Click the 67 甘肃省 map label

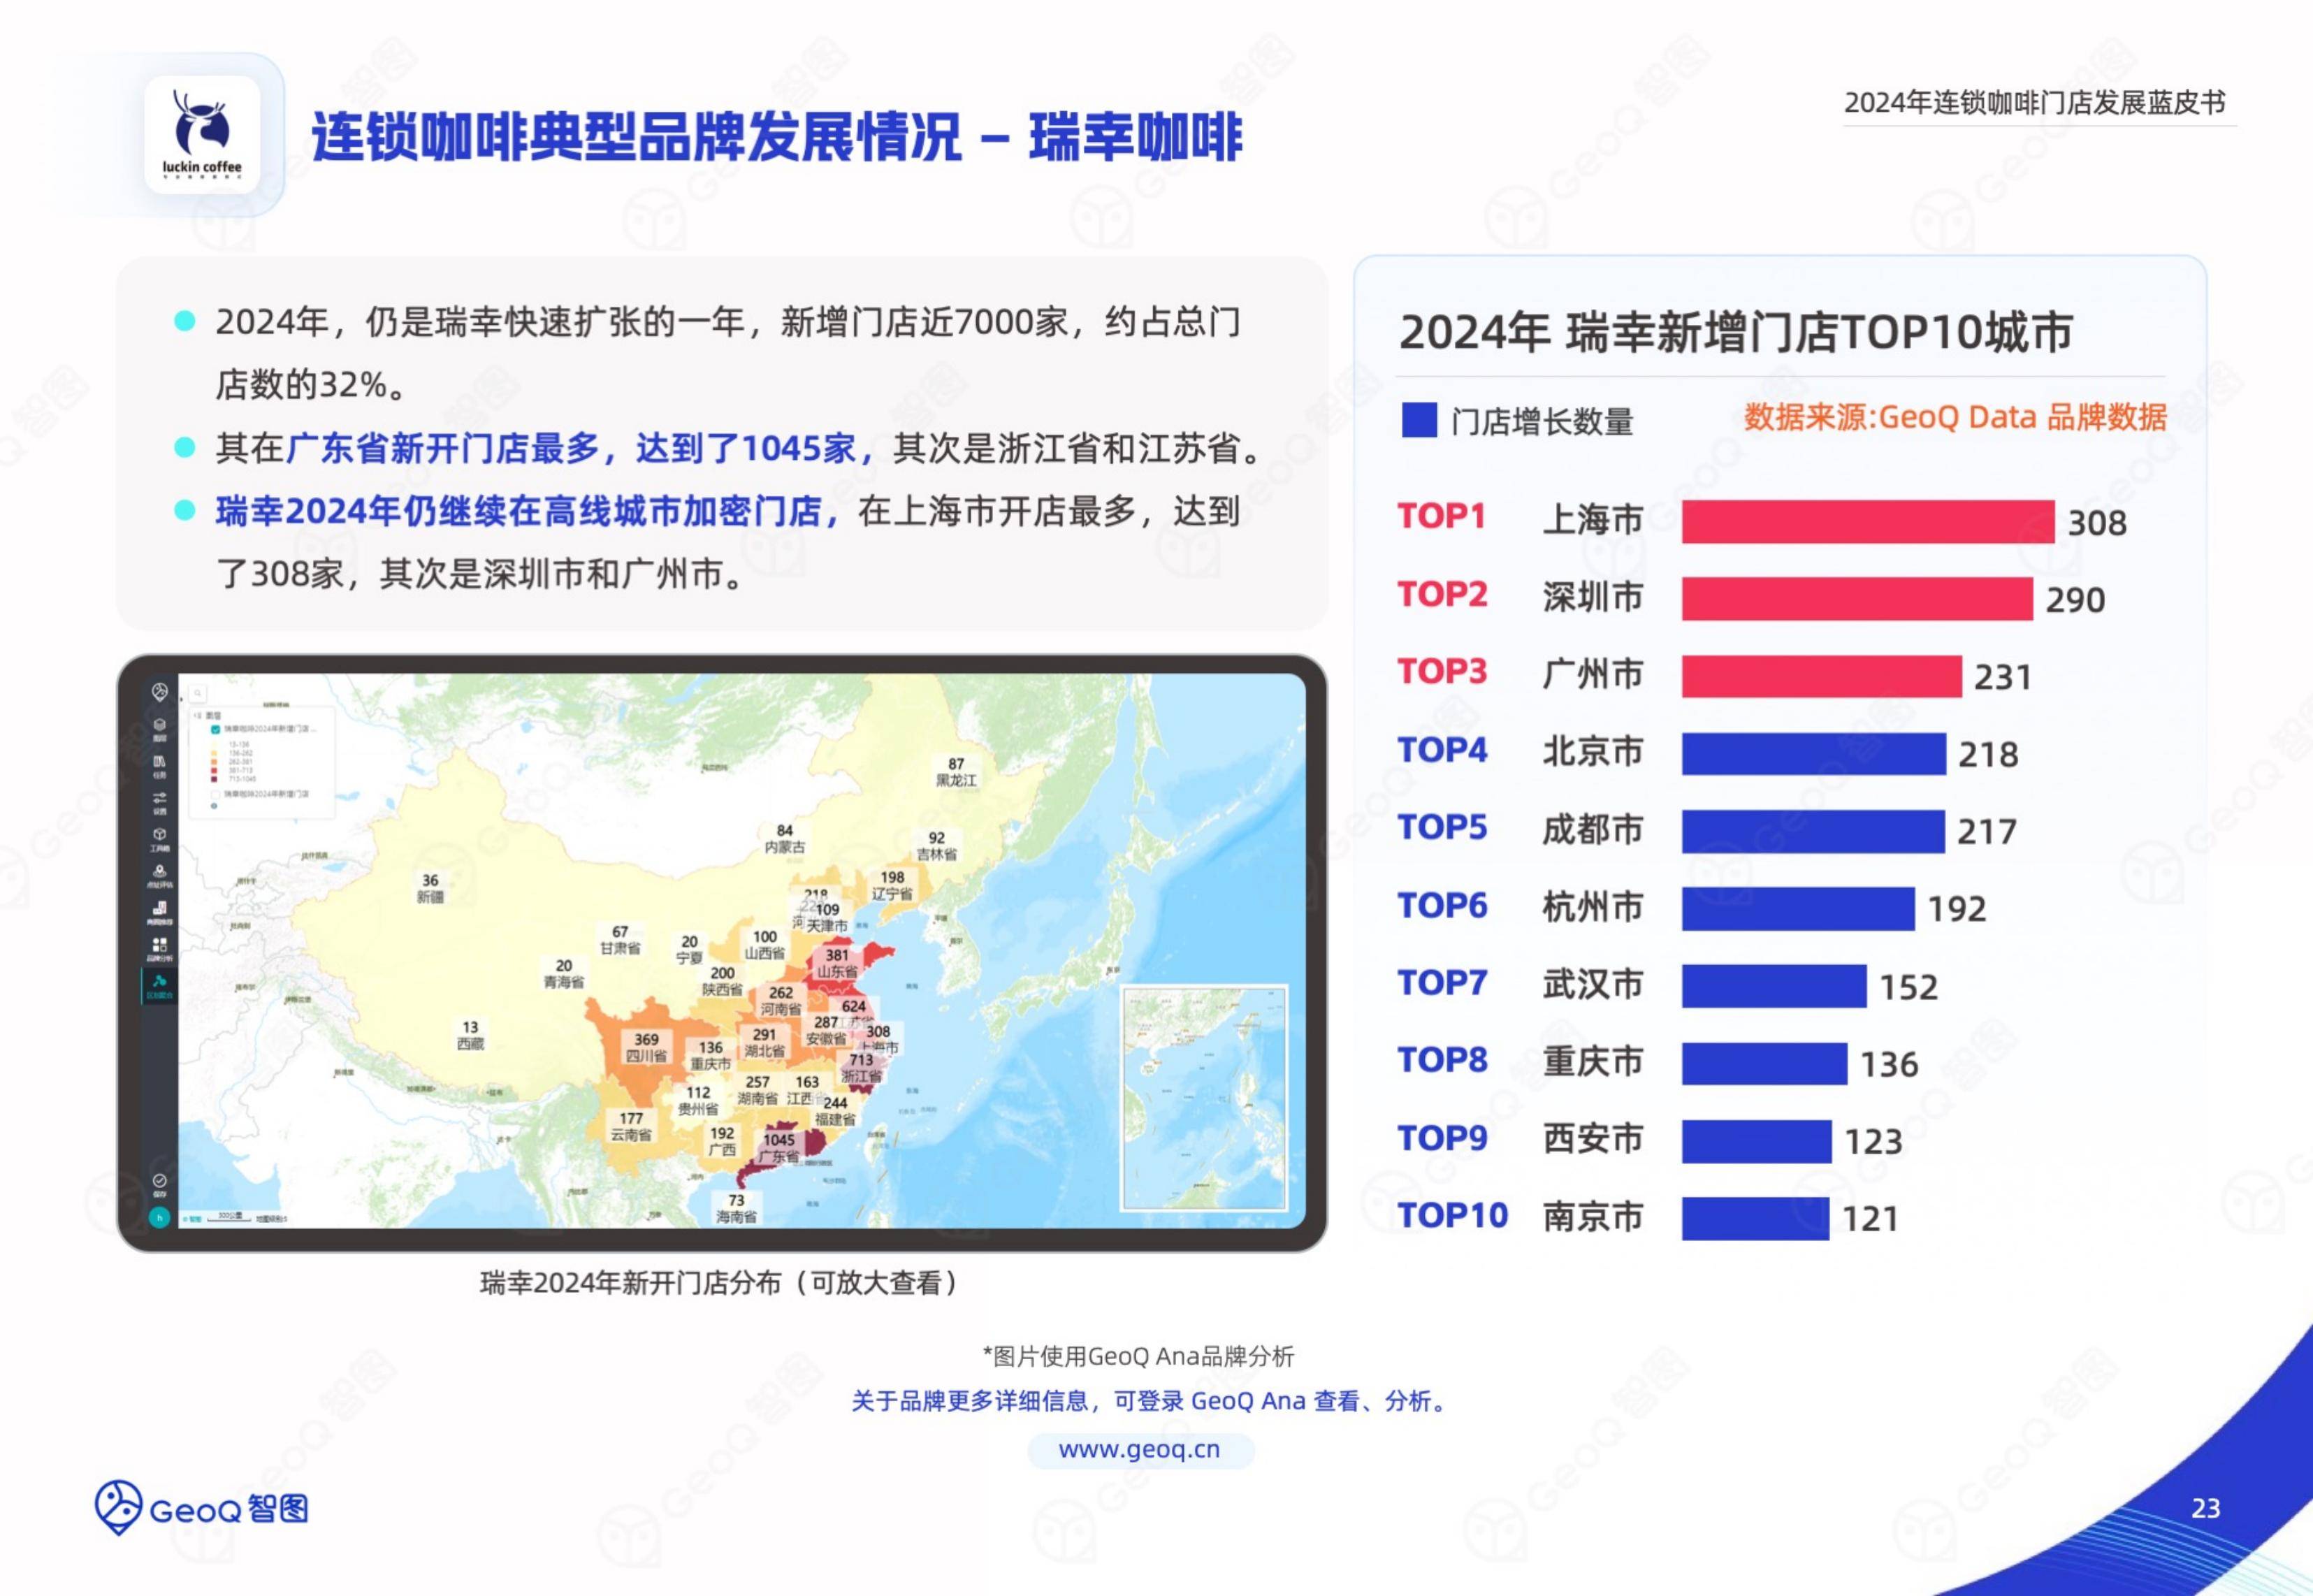coord(620,939)
